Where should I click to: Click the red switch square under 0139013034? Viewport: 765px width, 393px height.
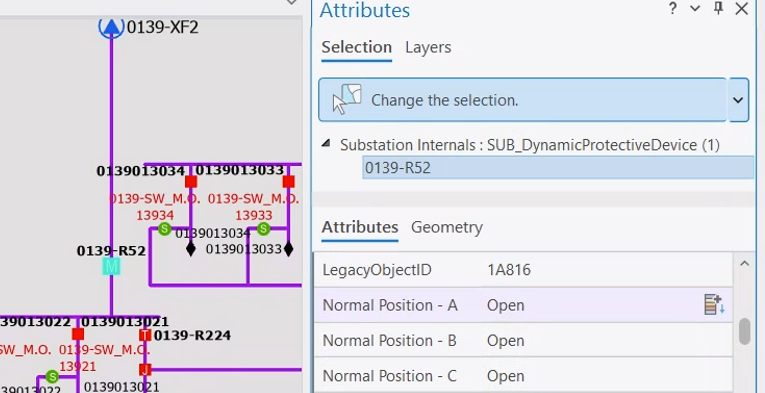click(x=191, y=182)
